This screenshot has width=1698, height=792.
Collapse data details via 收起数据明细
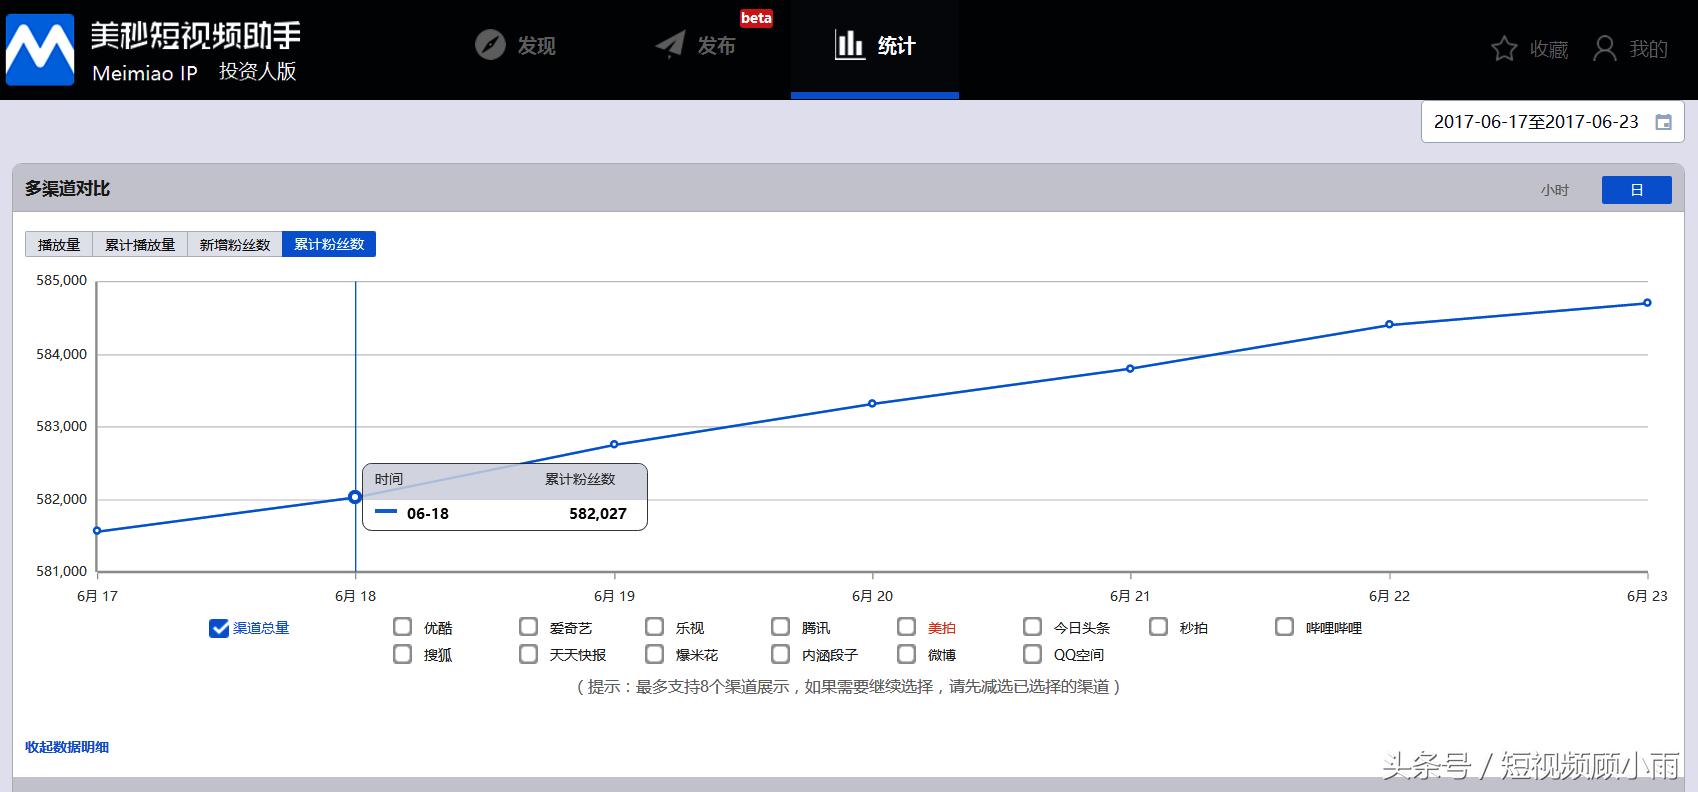67,747
